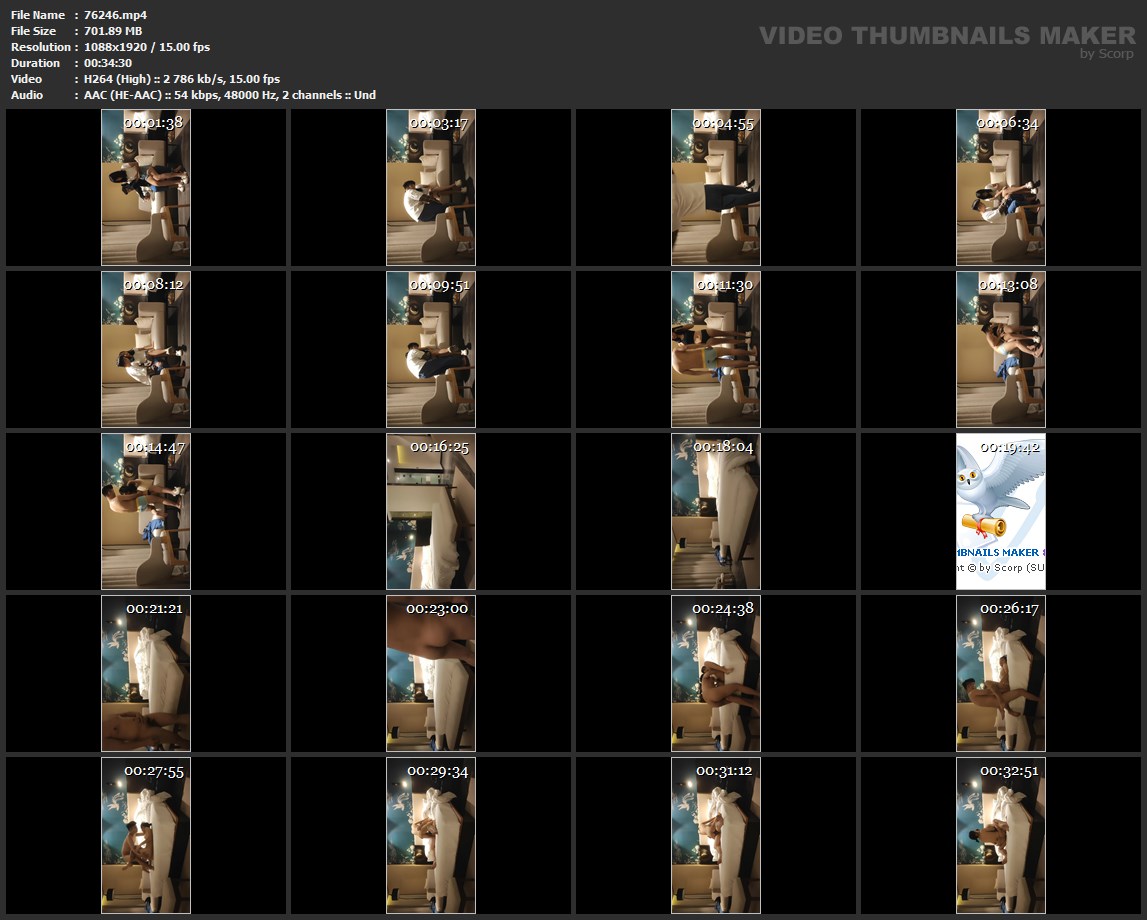The width and height of the screenshot is (1147, 920).
Task: Open the thumbnail marked 00:04:55
Action: [716, 188]
